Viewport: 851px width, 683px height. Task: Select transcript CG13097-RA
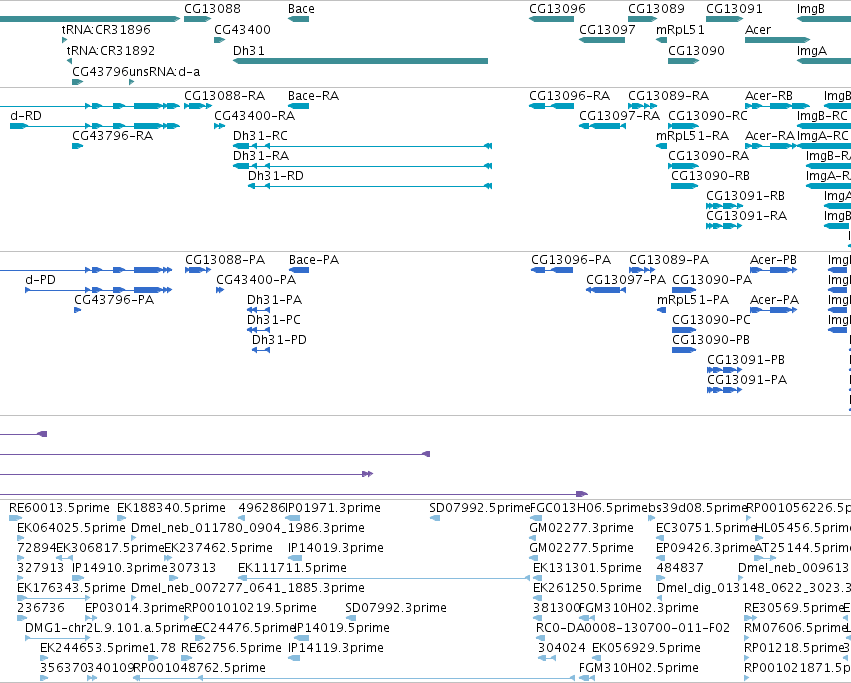pyautogui.click(x=602, y=126)
